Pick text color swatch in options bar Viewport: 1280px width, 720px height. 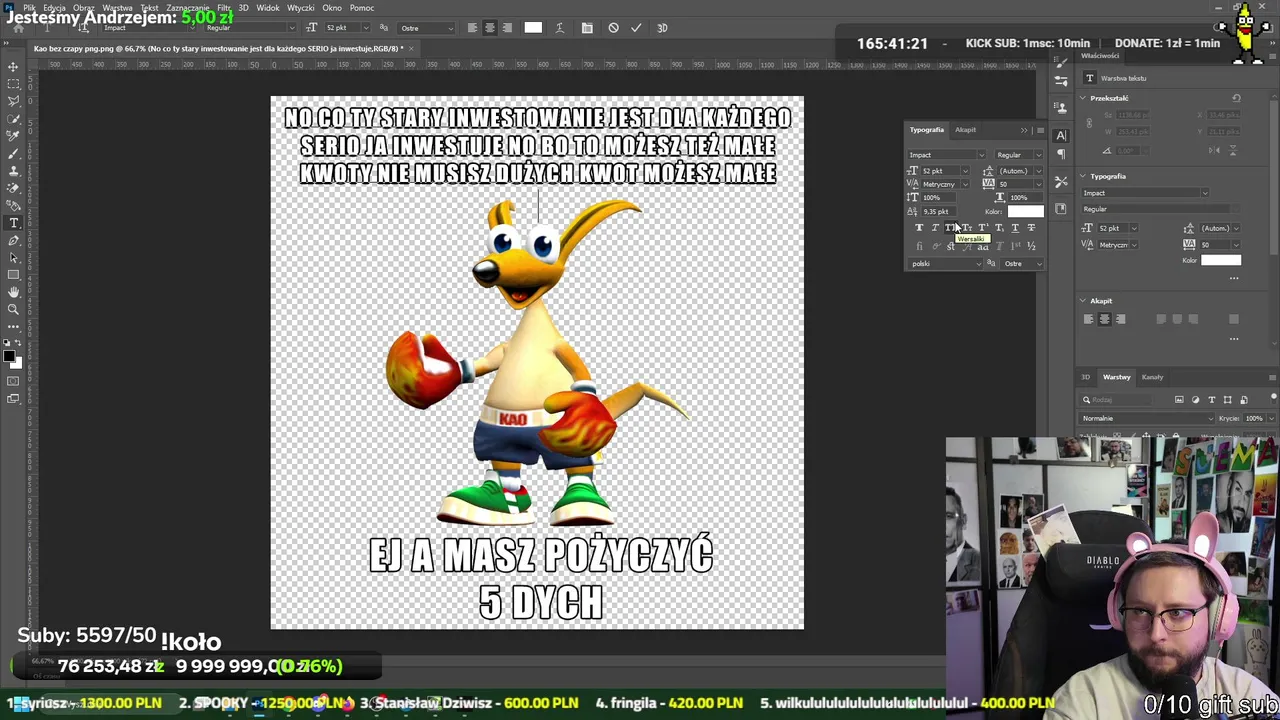click(x=533, y=28)
